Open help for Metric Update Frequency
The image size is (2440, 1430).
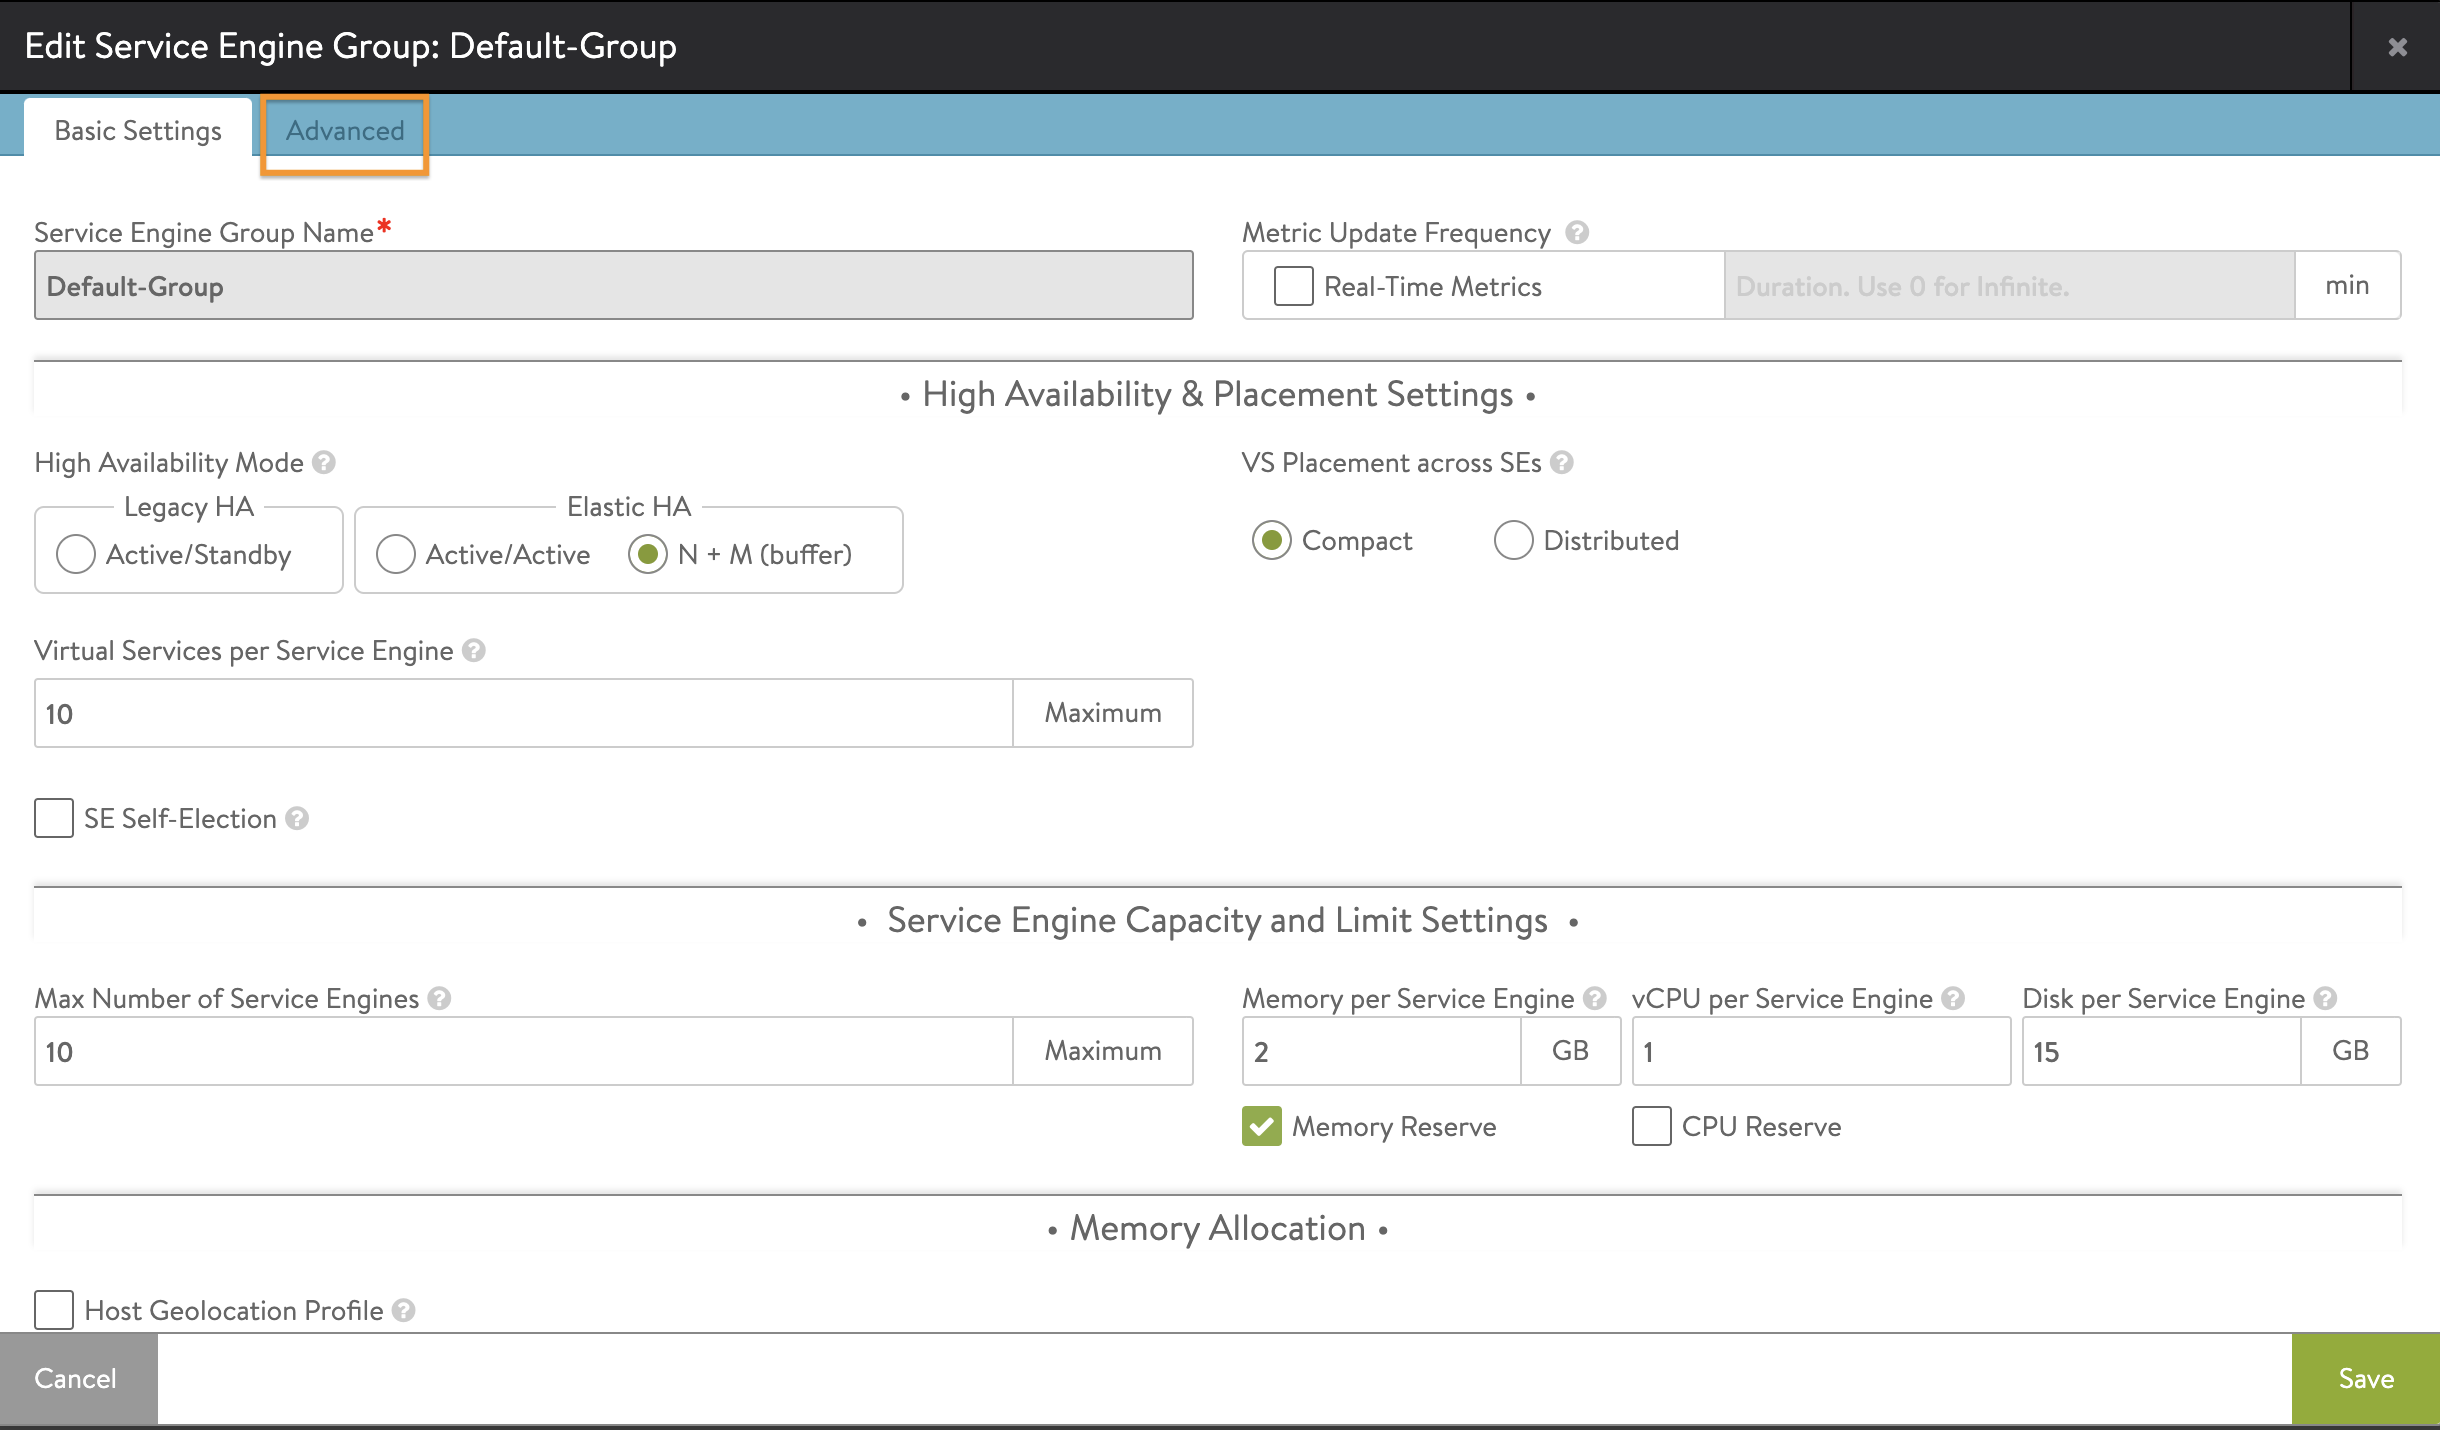(x=1576, y=232)
